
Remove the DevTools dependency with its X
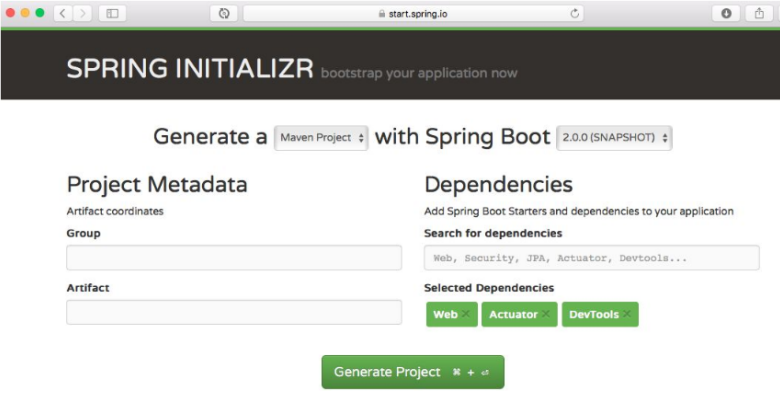pos(627,314)
